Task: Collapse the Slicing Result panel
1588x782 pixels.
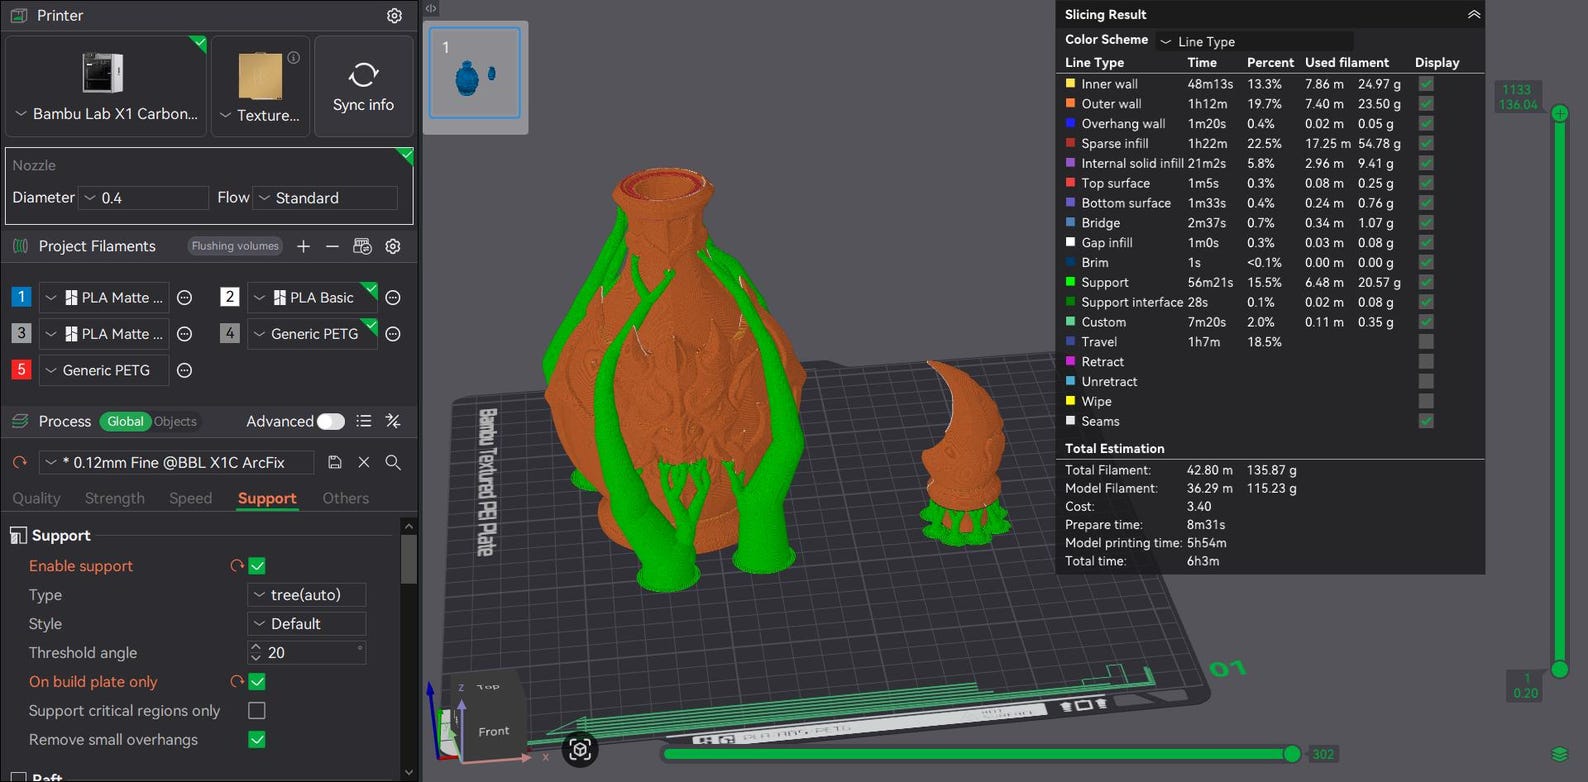Action: point(1473,14)
